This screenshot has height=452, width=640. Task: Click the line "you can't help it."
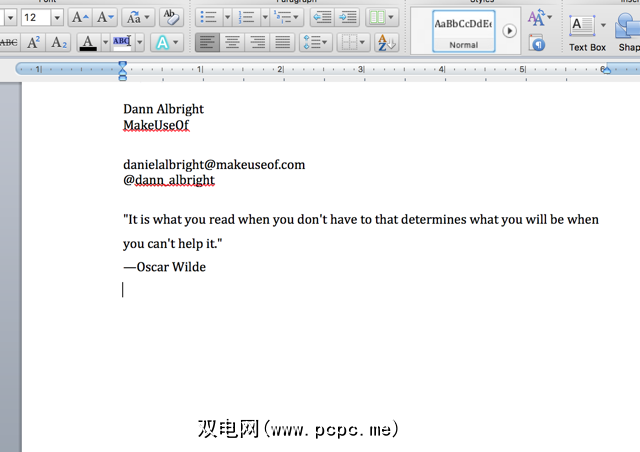(173, 244)
